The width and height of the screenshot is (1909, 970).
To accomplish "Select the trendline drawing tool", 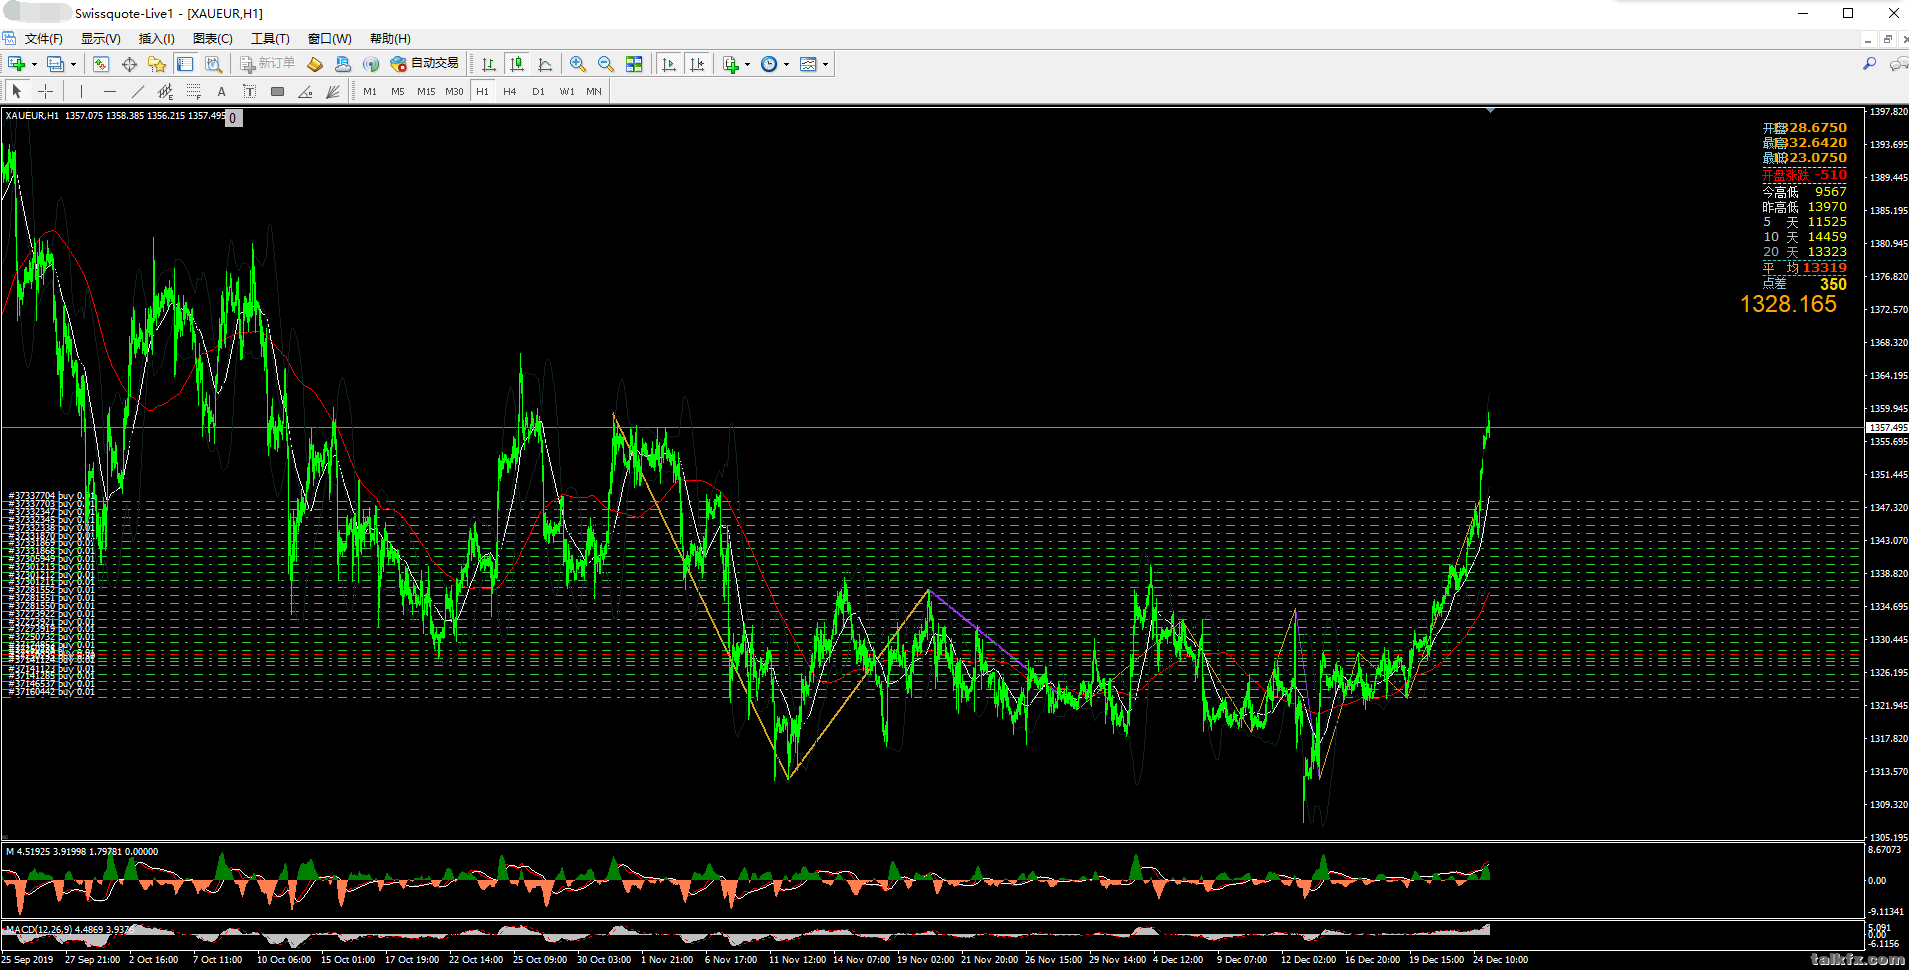I will (x=138, y=91).
